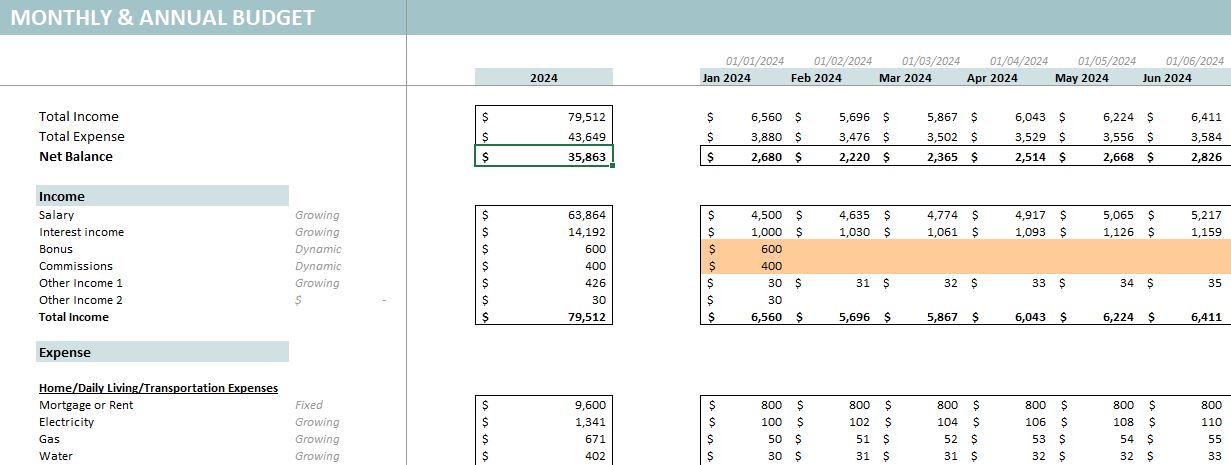Select Other Income 2 total 30 in 2024 column
The height and width of the screenshot is (465, 1231).
(543, 300)
